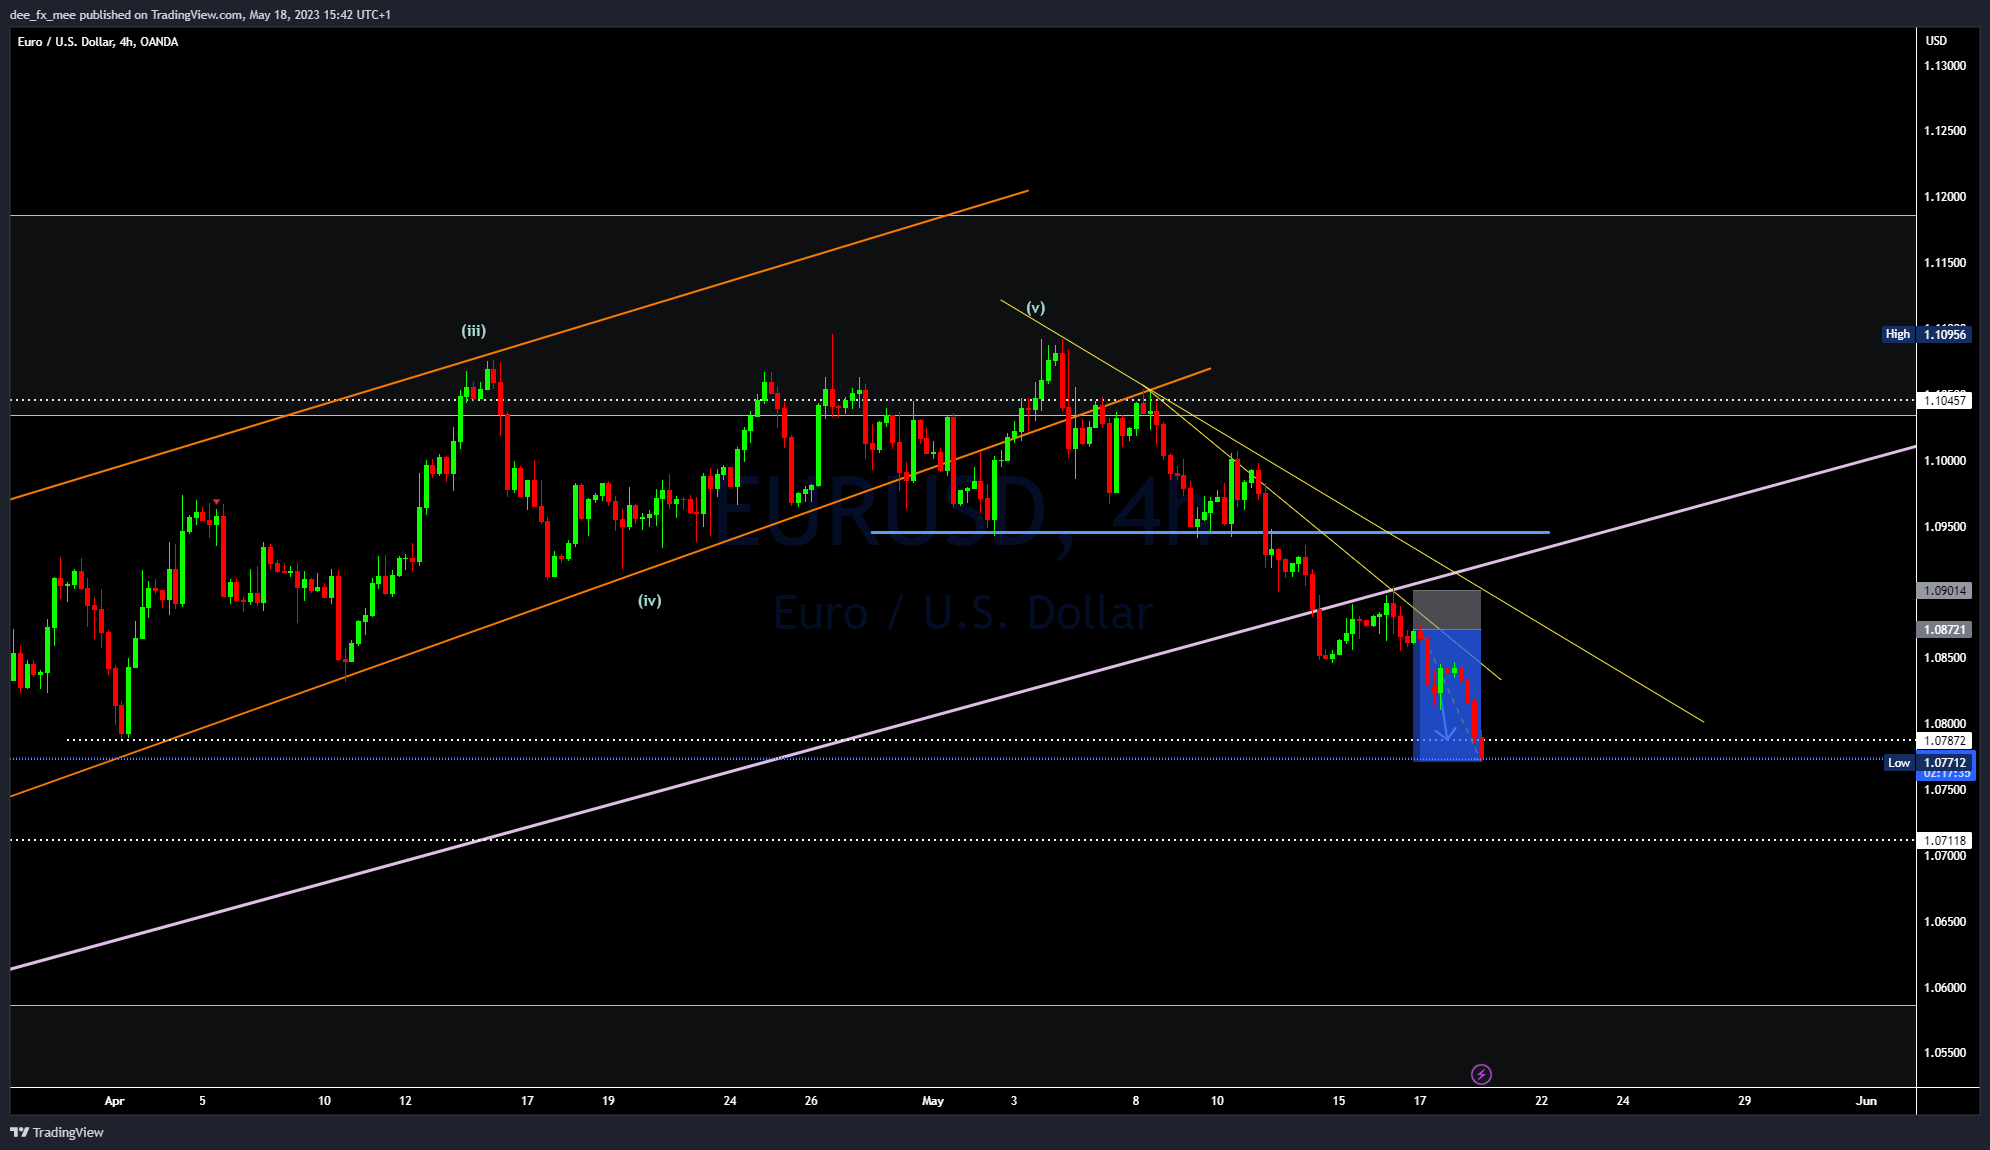Select the blue horizontal line near 1.09500

point(1210,532)
